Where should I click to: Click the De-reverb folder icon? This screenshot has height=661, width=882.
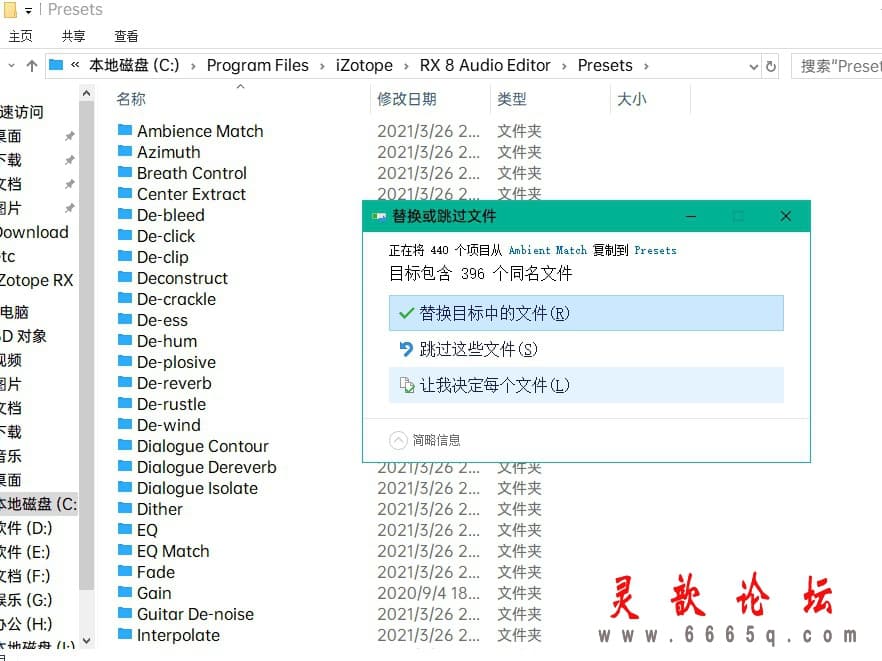tap(125, 383)
